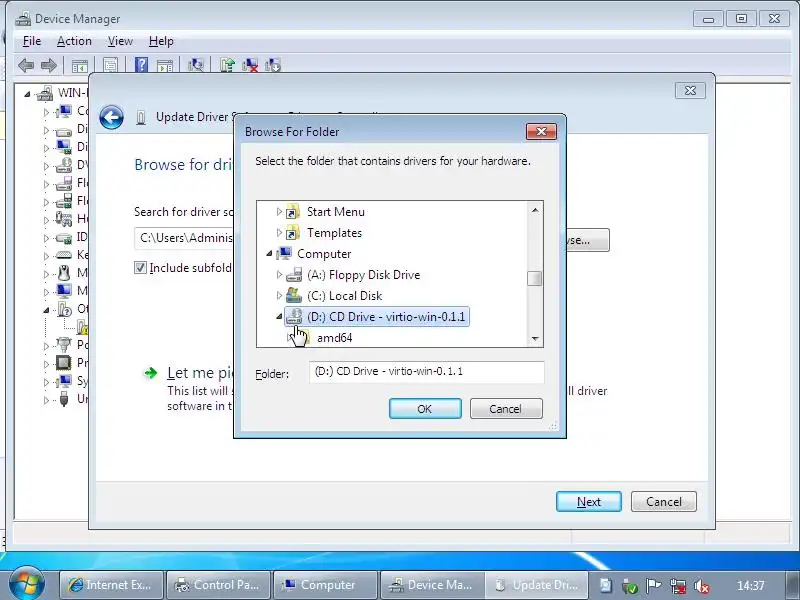This screenshot has width=800, height=600.
Task: Click the Action Center flag tray icon
Action: point(653,586)
